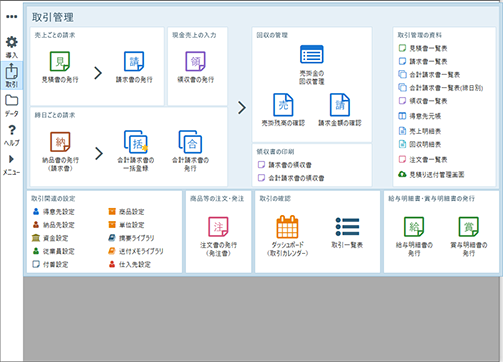
Task: Open 注文書の発行(発注書)
Action: pyautogui.click(x=218, y=237)
